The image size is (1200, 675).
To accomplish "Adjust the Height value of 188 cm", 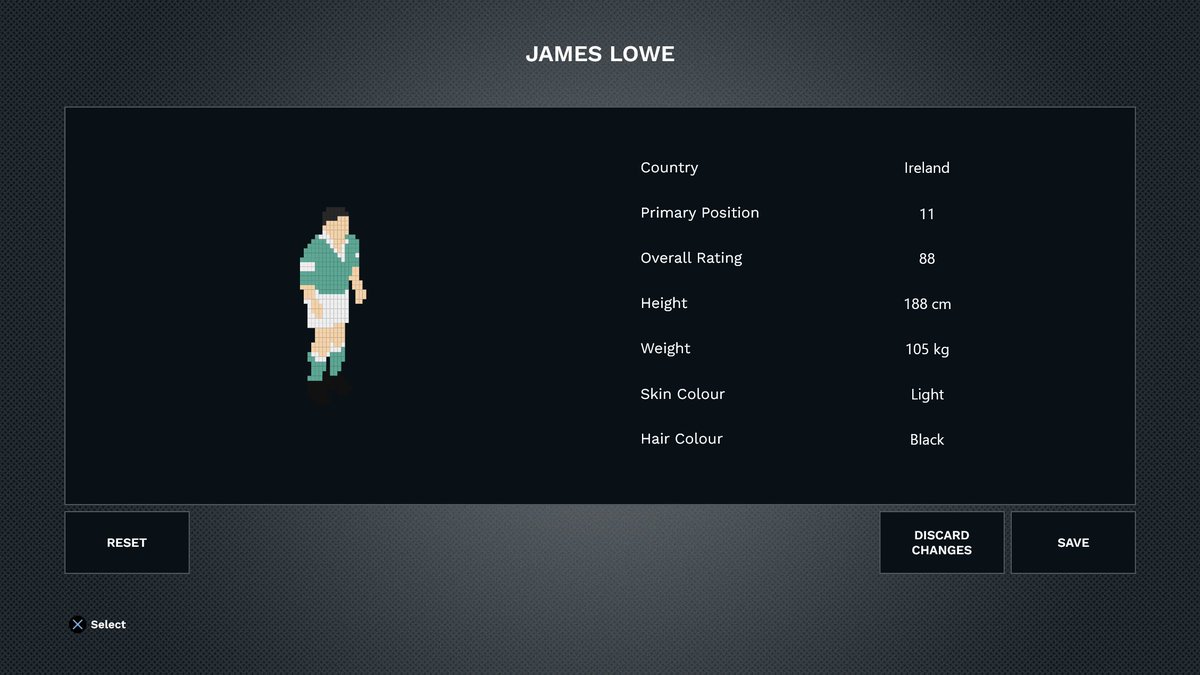I will point(926,303).
